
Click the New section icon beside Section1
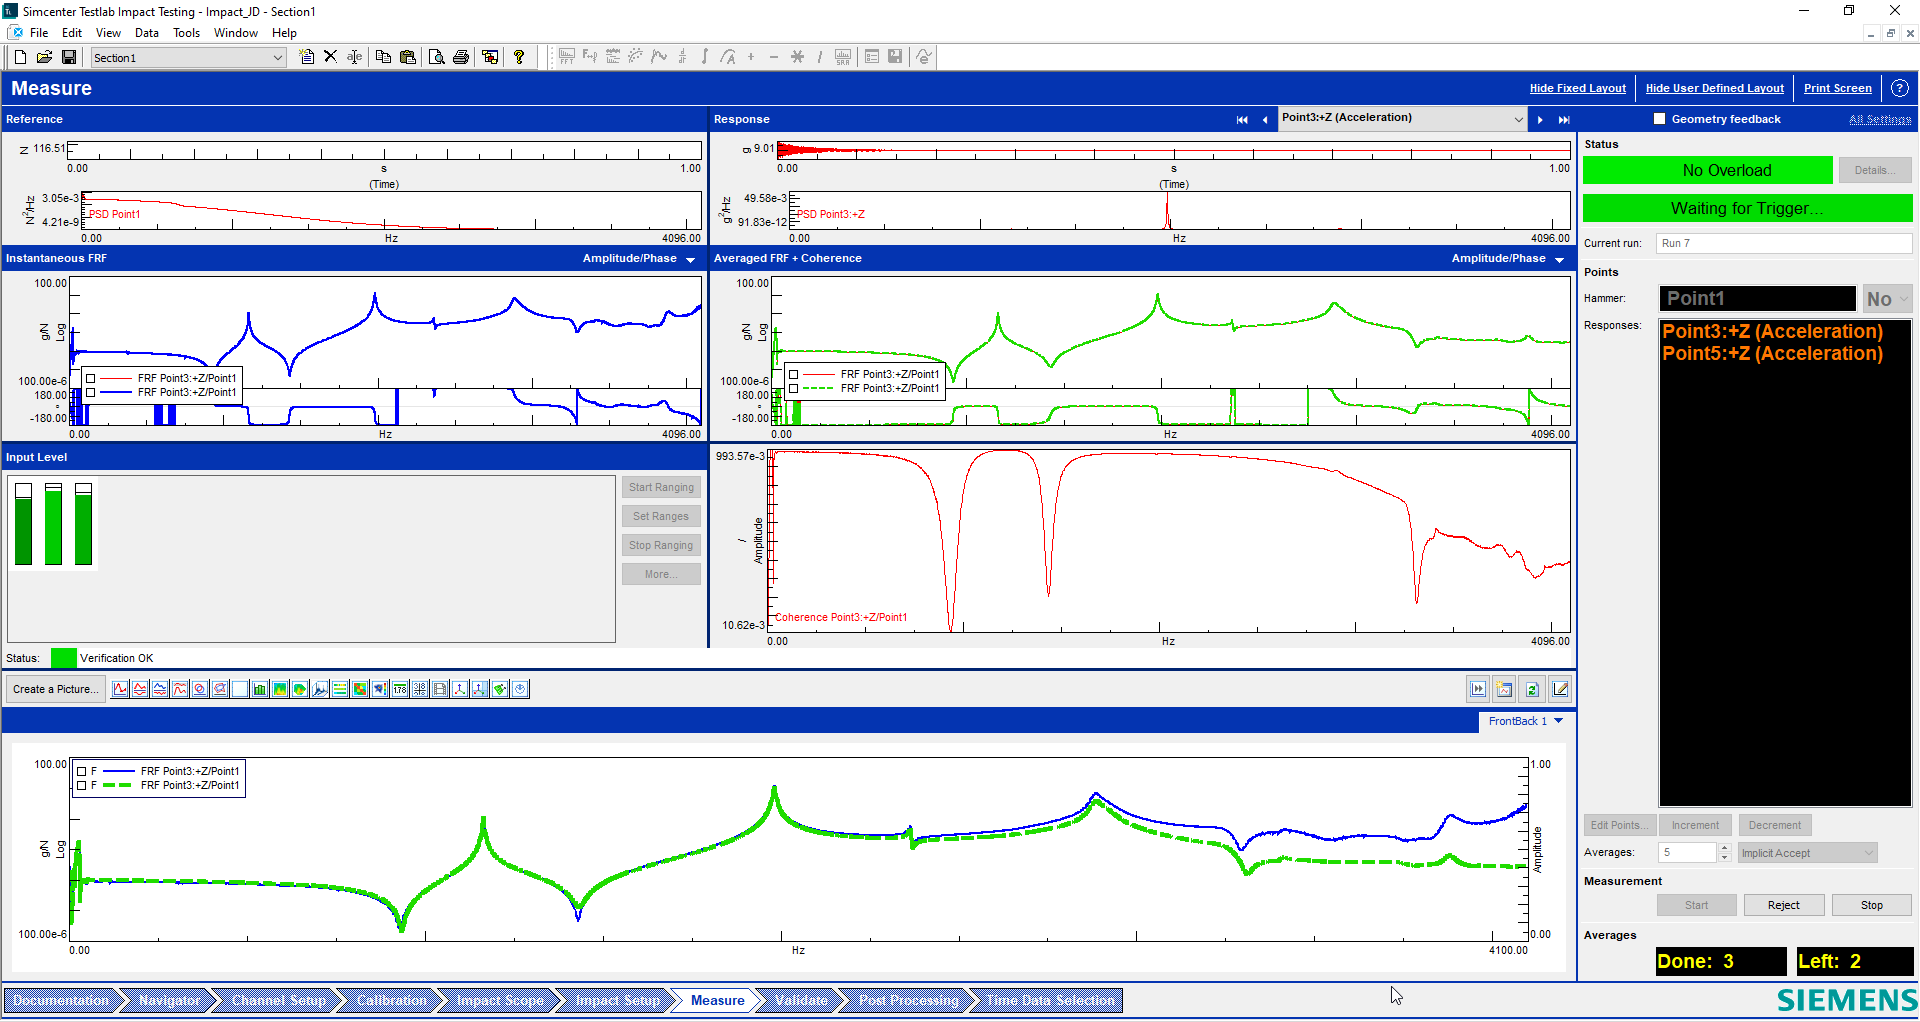pyautogui.click(x=307, y=57)
